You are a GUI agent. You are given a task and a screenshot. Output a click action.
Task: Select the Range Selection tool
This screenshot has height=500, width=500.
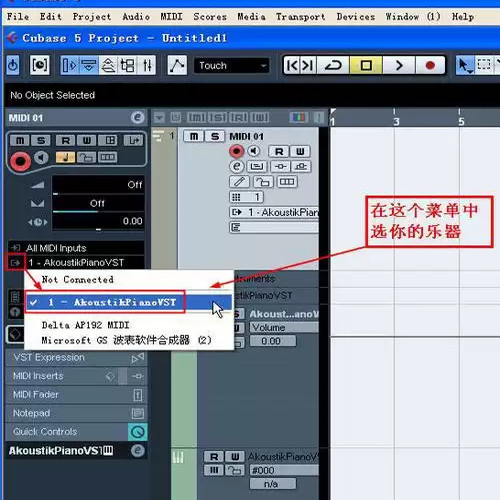coord(484,65)
